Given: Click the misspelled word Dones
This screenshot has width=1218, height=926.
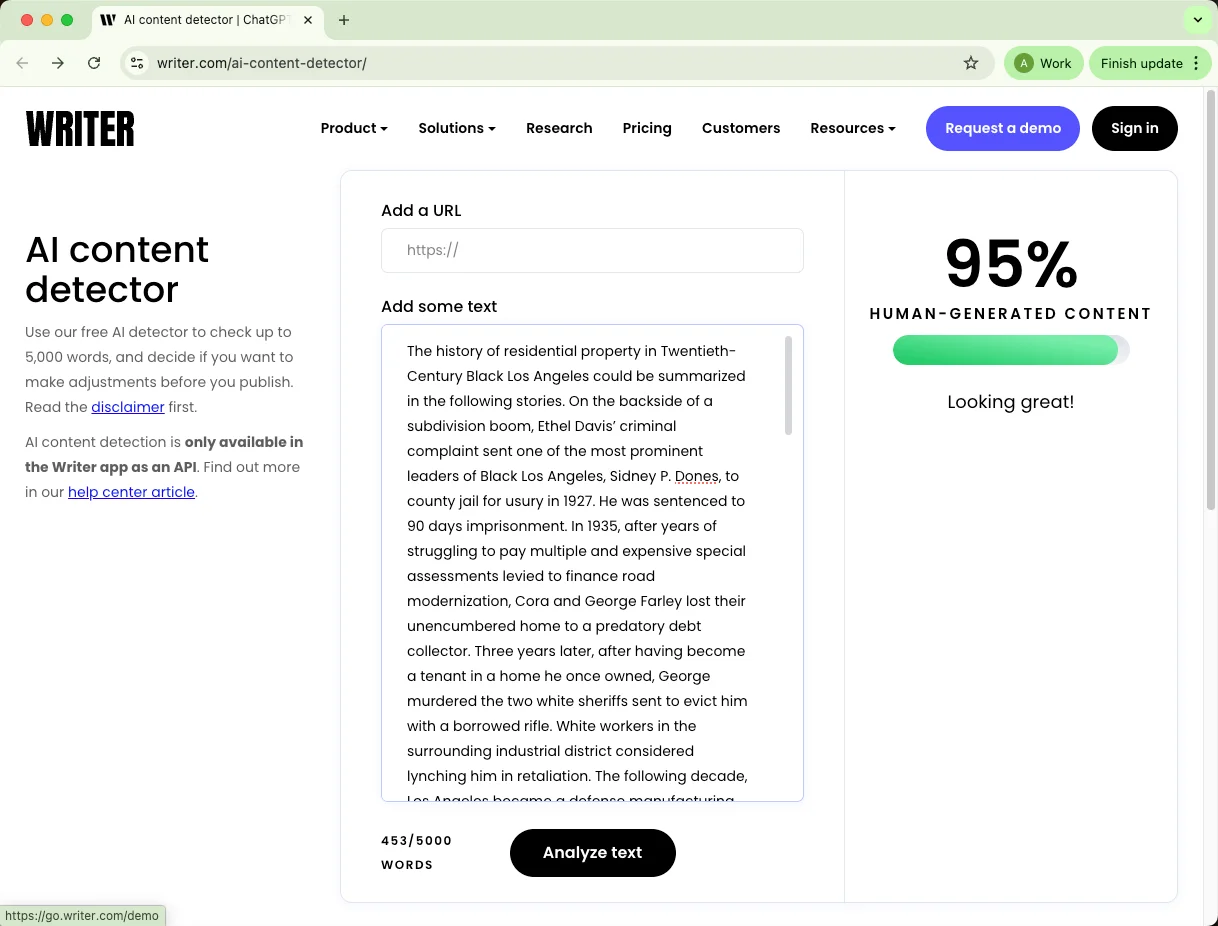Looking at the screenshot, I should click(697, 476).
